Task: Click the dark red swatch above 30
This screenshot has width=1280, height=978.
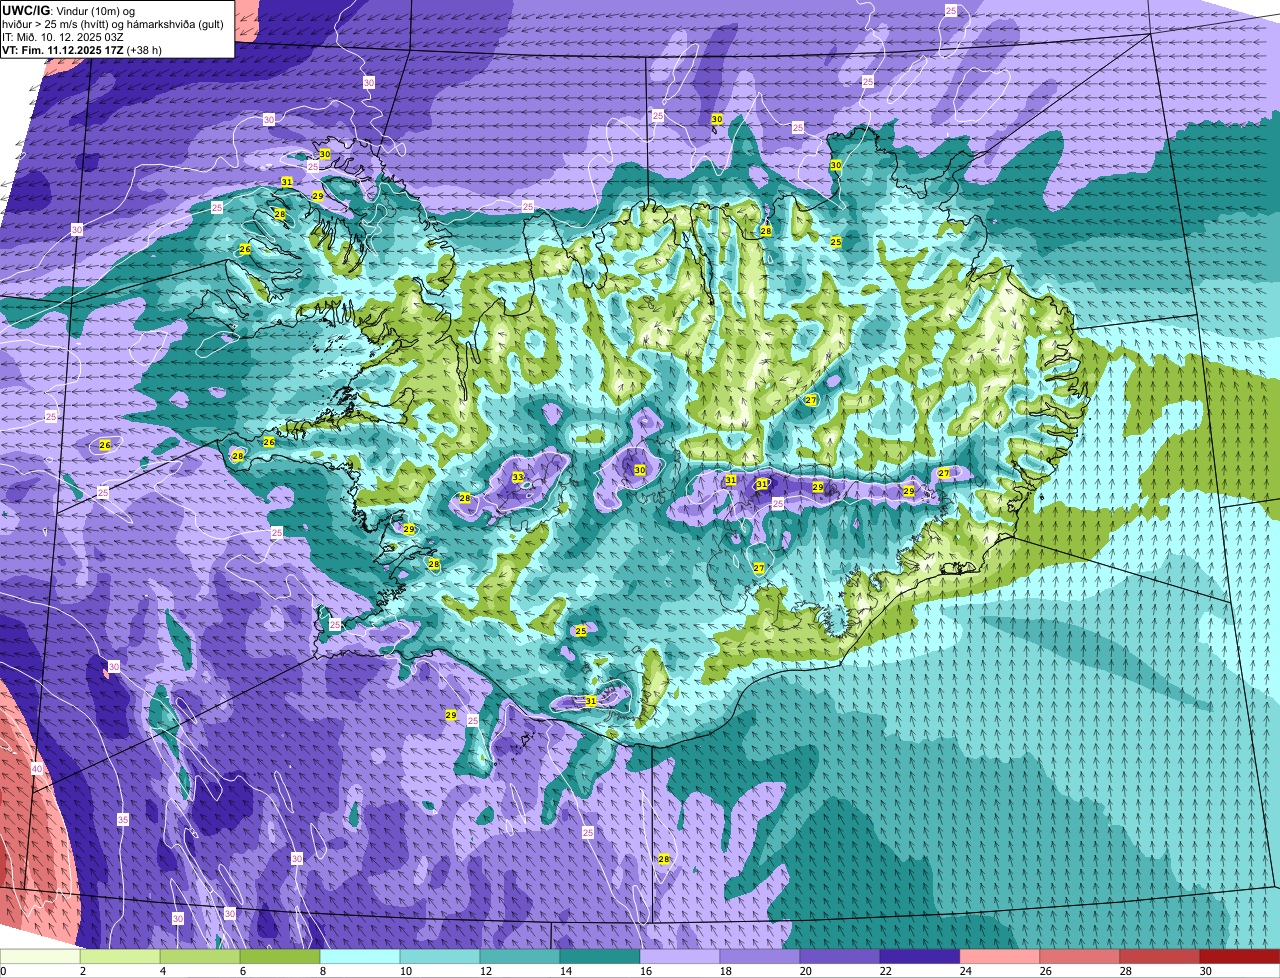Action: tap(1240, 956)
